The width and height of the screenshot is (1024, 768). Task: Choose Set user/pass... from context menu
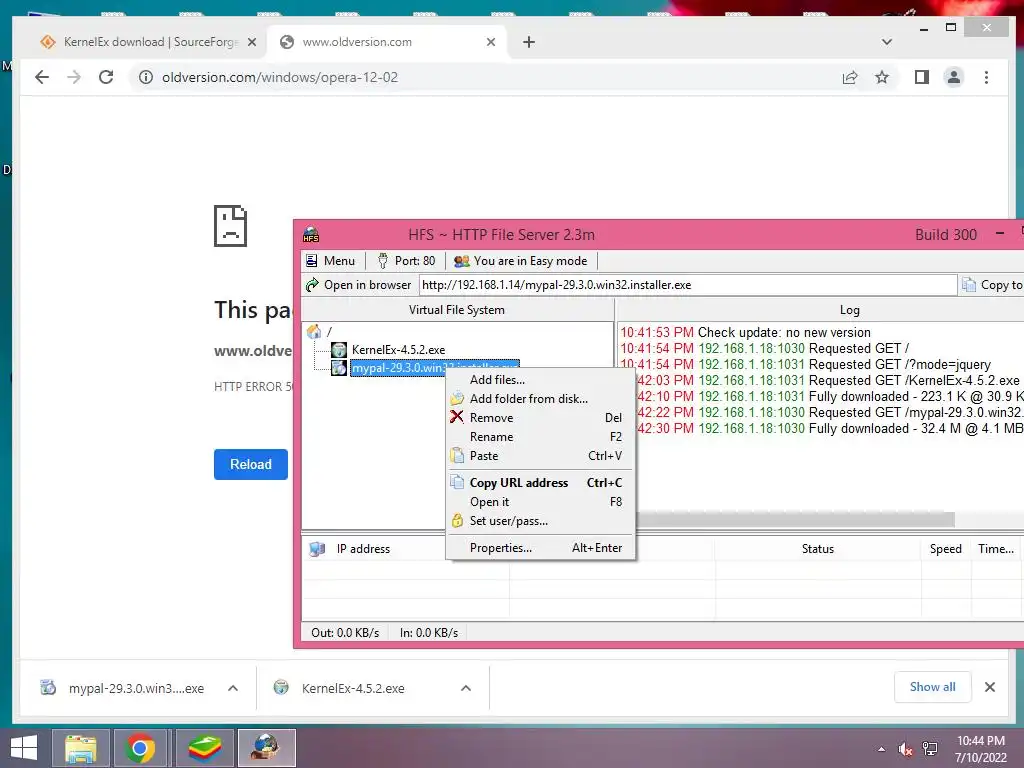[539, 520]
